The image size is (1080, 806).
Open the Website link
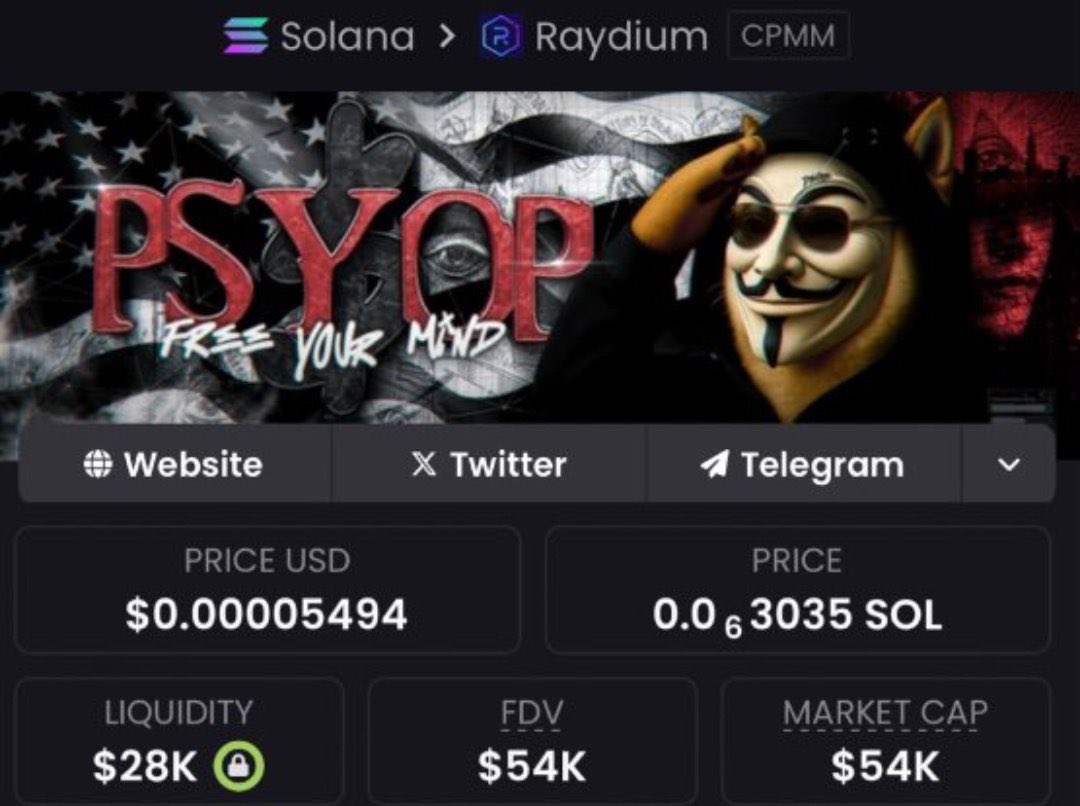pos(175,464)
